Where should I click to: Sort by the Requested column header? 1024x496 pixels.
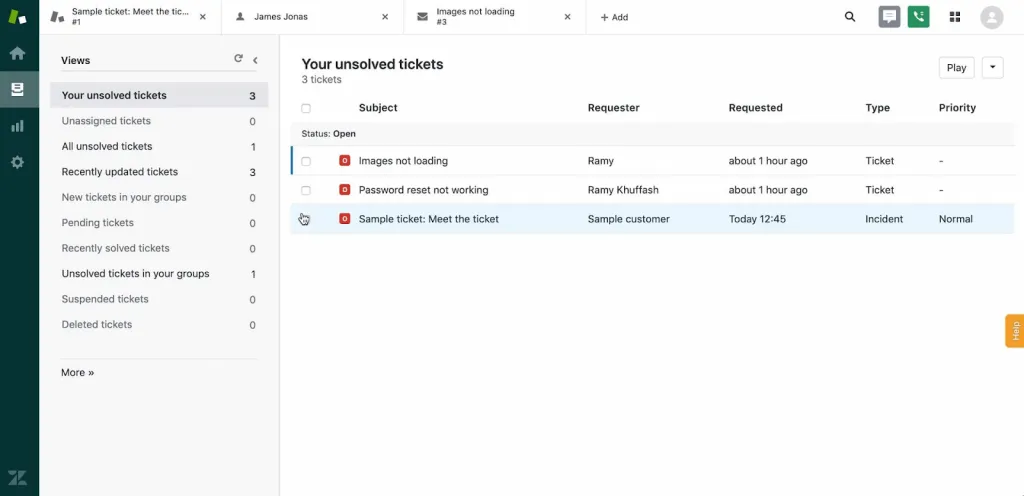pos(756,108)
